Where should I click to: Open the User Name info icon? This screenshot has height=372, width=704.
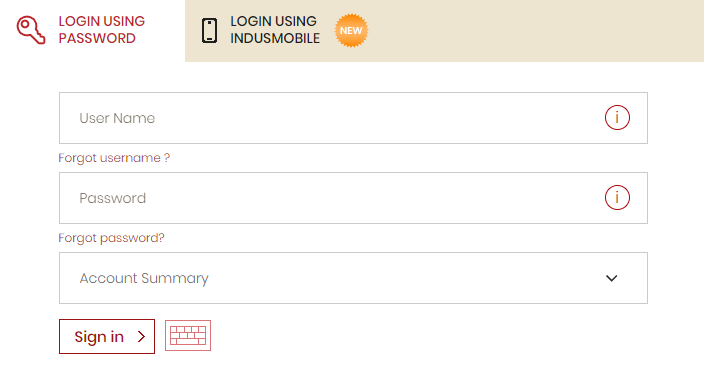(617, 118)
